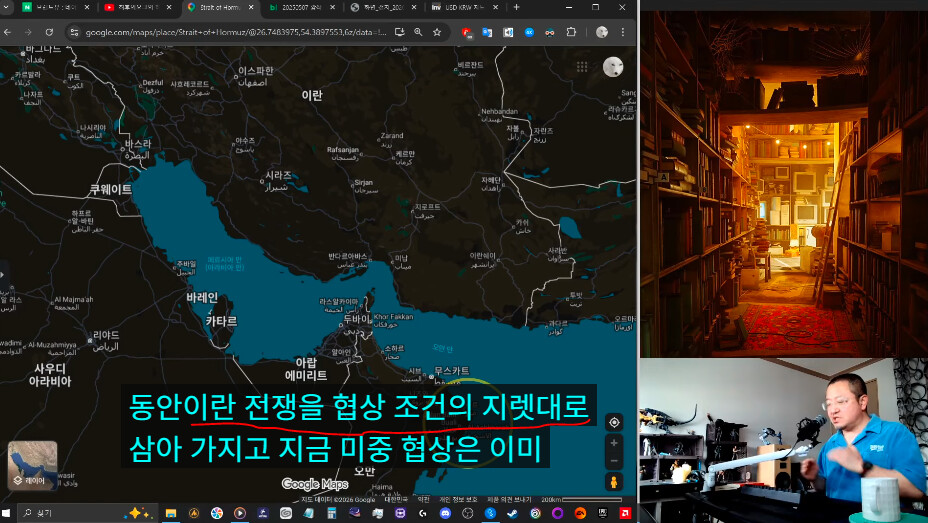Switch to the Naver tab
The width and height of the screenshot is (928, 523).
(54, 7)
